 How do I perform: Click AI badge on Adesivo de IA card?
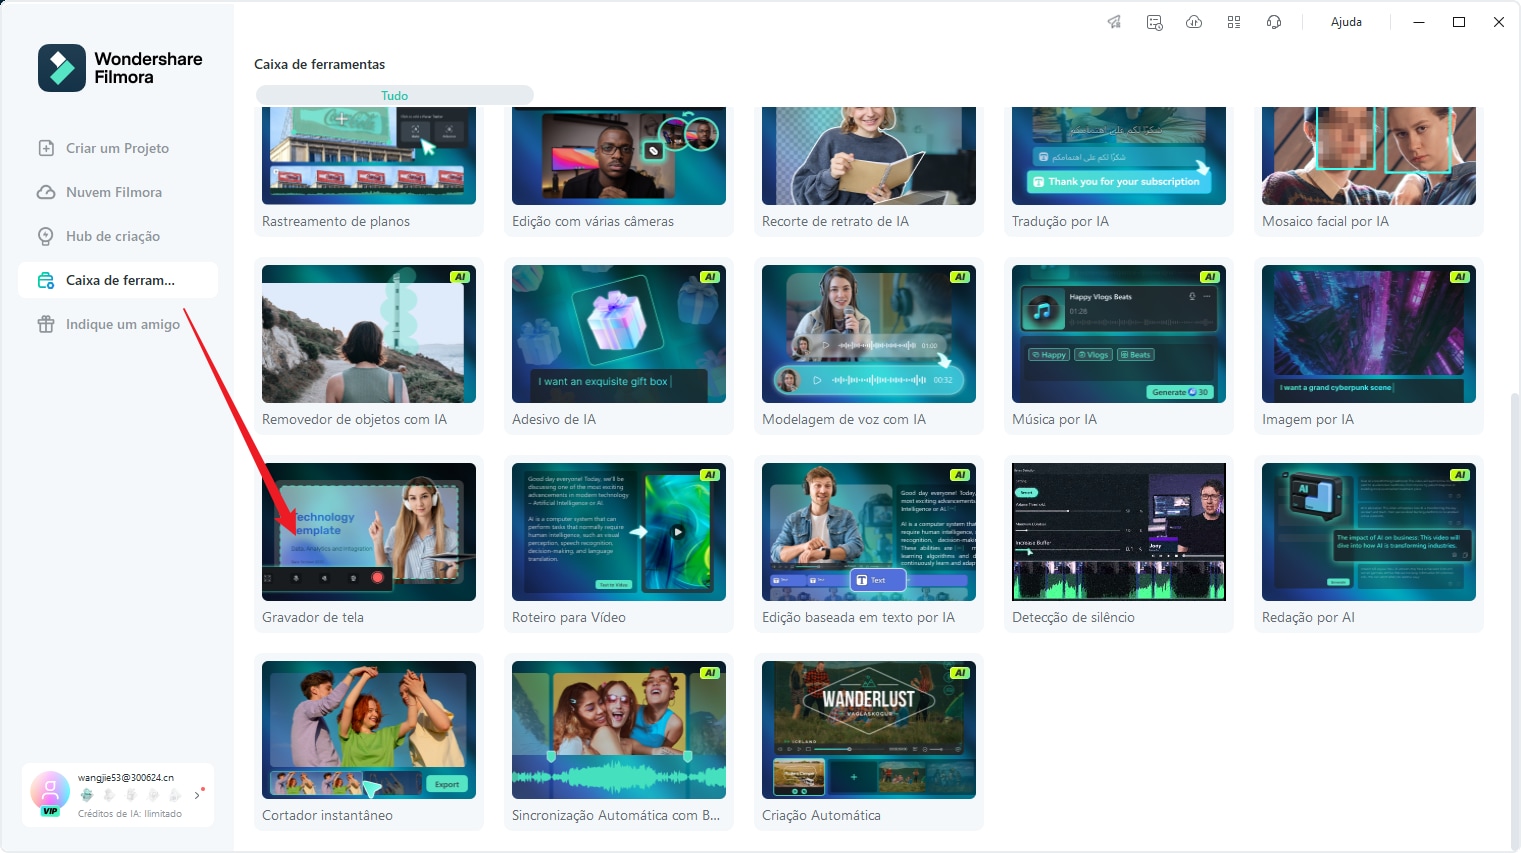[710, 277]
